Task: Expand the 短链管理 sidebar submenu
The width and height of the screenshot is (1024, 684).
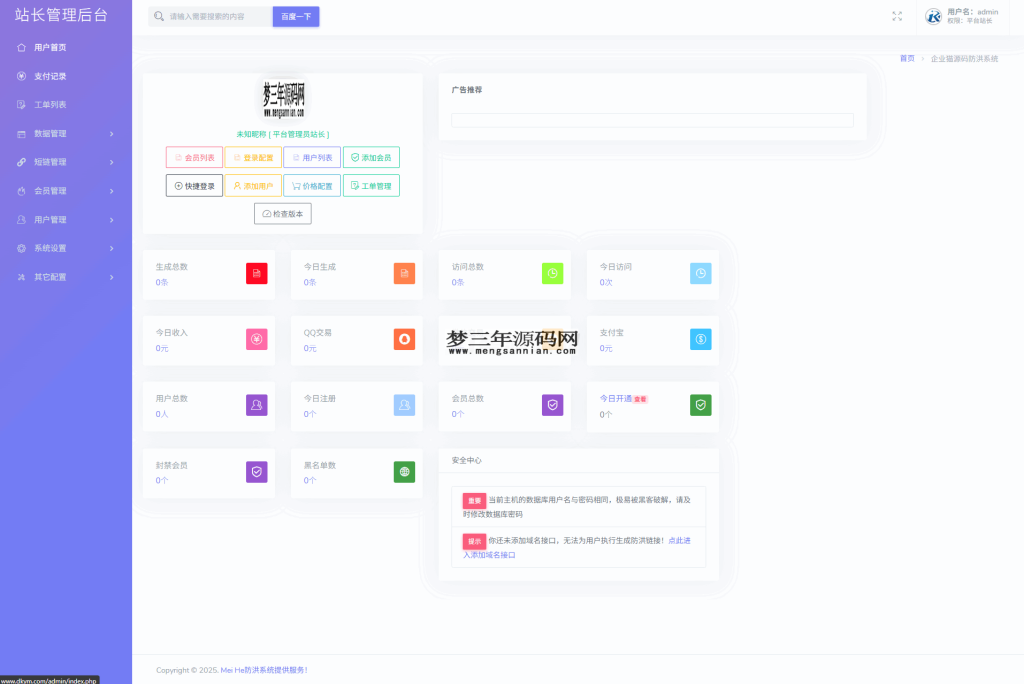Action: (x=66, y=162)
